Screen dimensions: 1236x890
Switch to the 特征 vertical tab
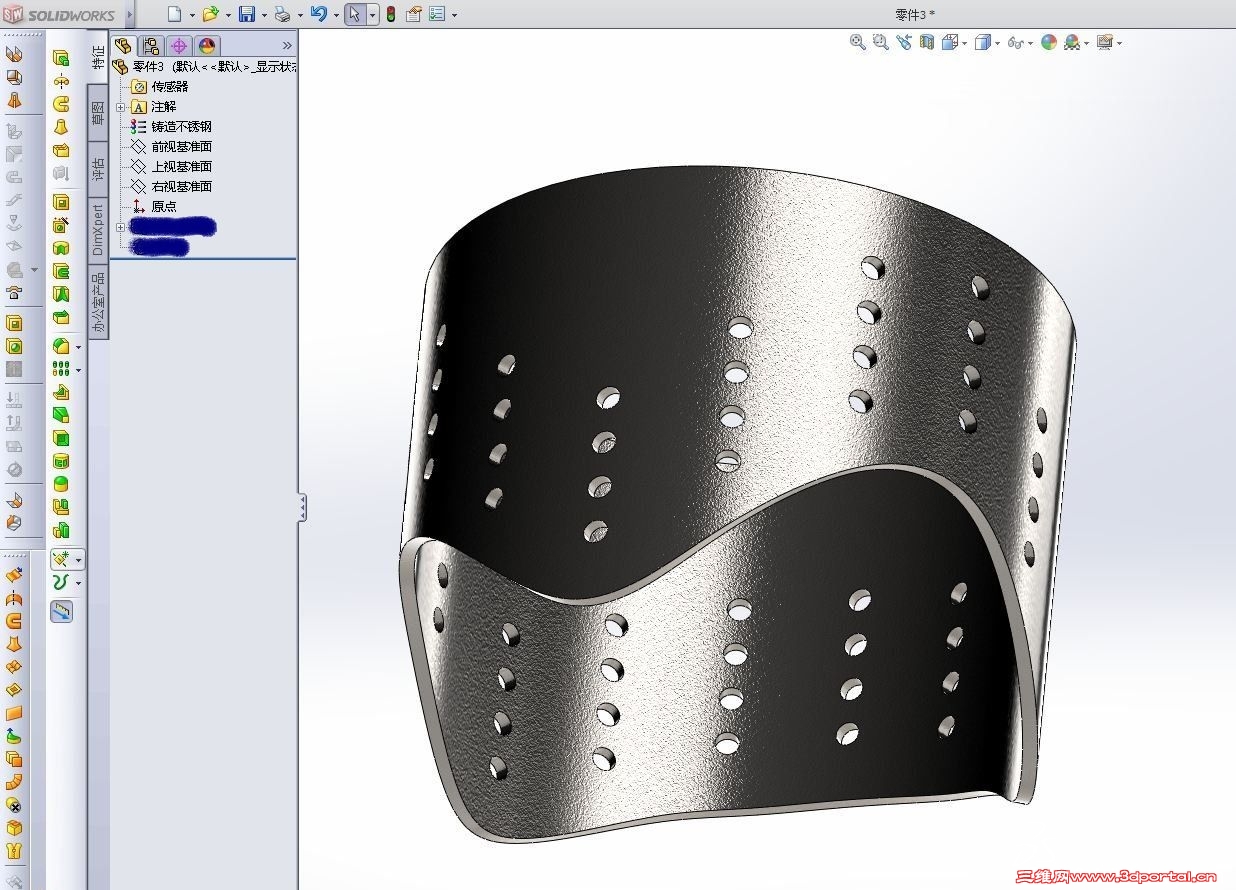coord(98,57)
